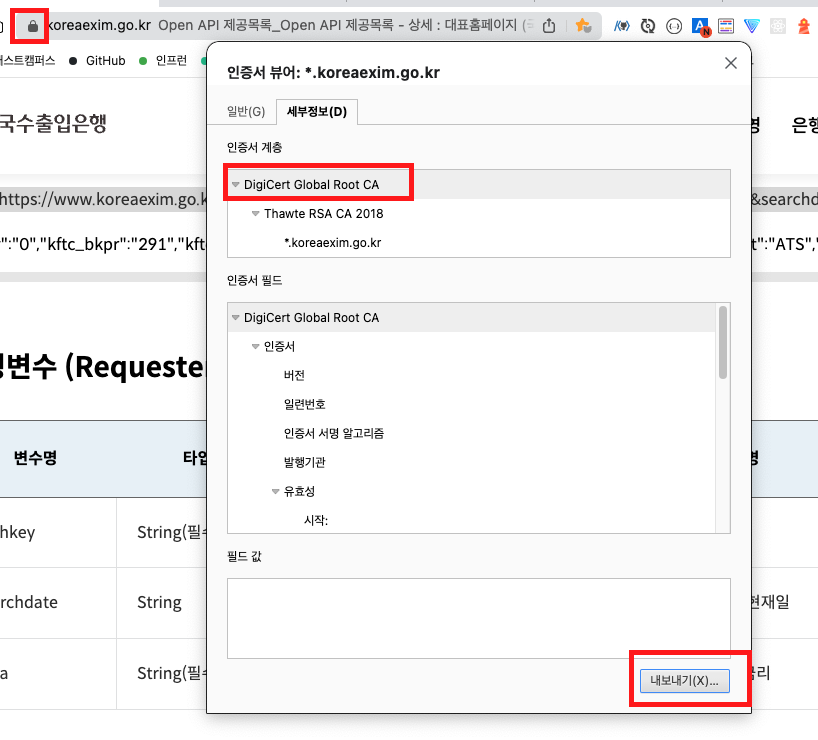This screenshot has height=740, width=818.
Task: Open the blue angle-bracket extension icon
Action: pyautogui.click(x=621, y=26)
